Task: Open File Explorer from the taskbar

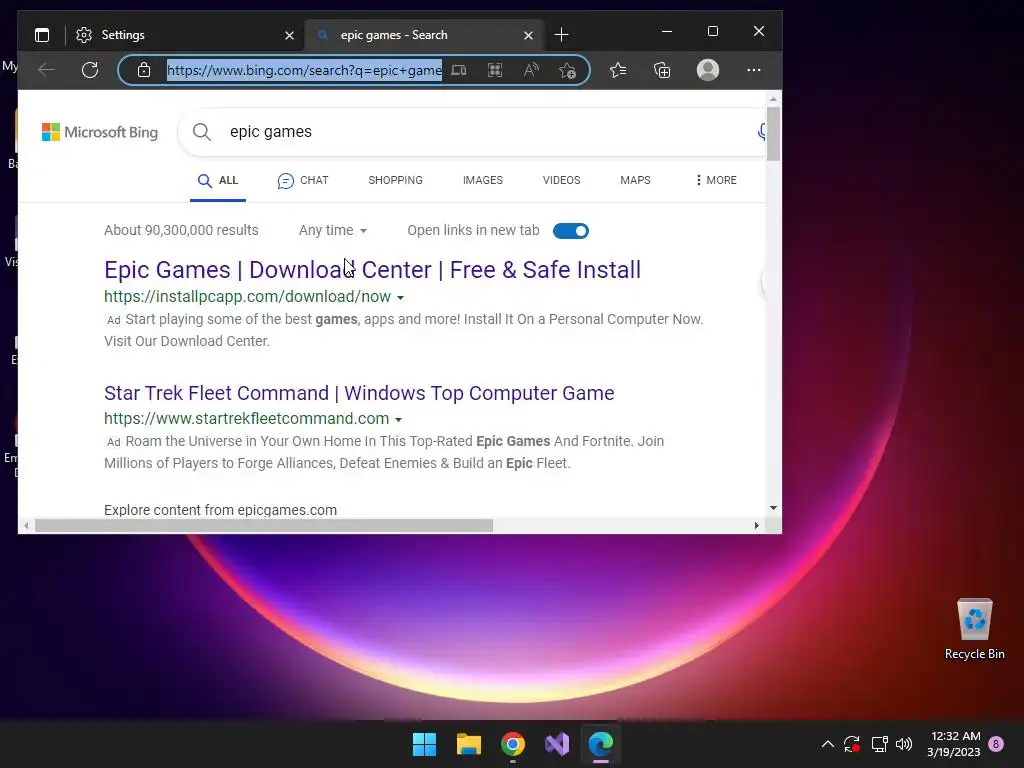Action: tap(469, 744)
